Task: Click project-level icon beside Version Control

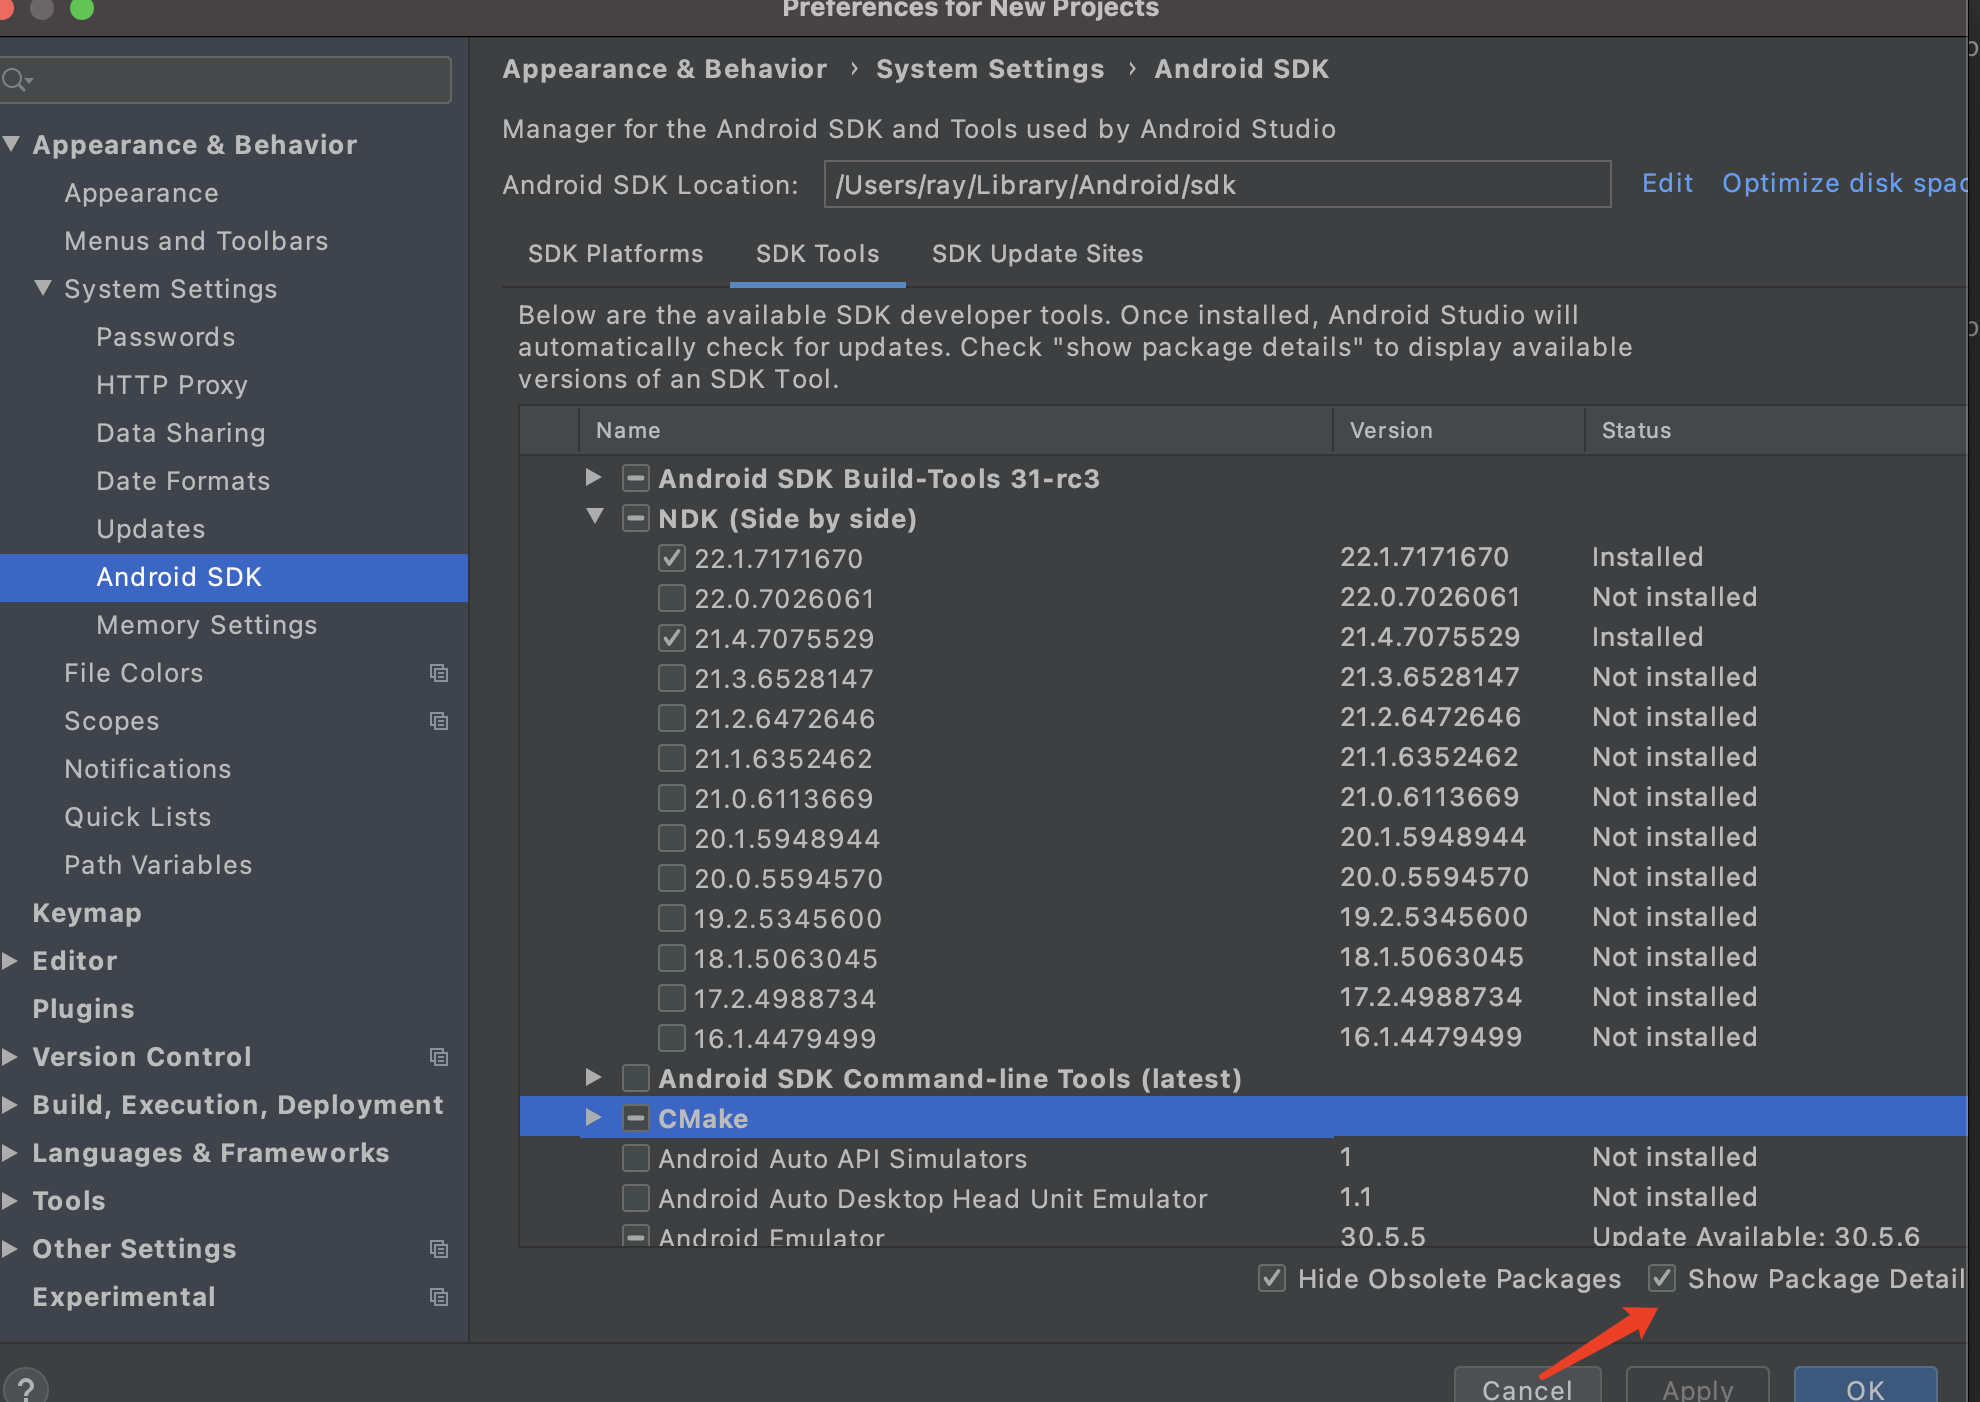Action: click(438, 1057)
